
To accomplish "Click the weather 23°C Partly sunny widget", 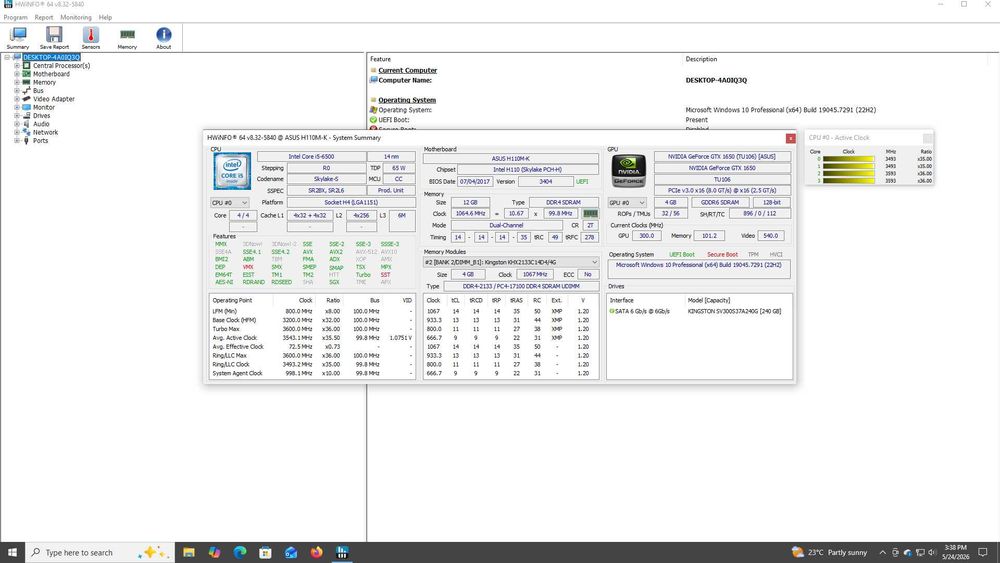I will pos(829,552).
